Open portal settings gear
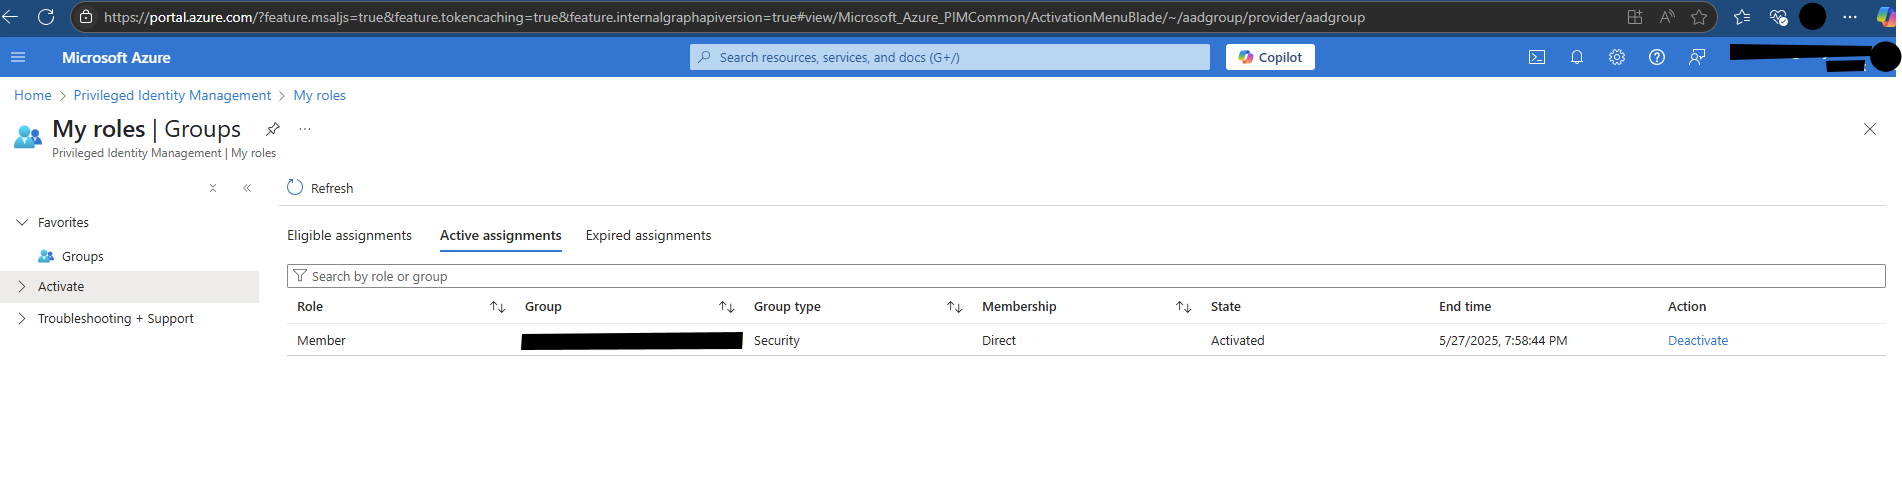Screen dimensions: 1902x501 pyautogui.click(x=1617, y=57)
